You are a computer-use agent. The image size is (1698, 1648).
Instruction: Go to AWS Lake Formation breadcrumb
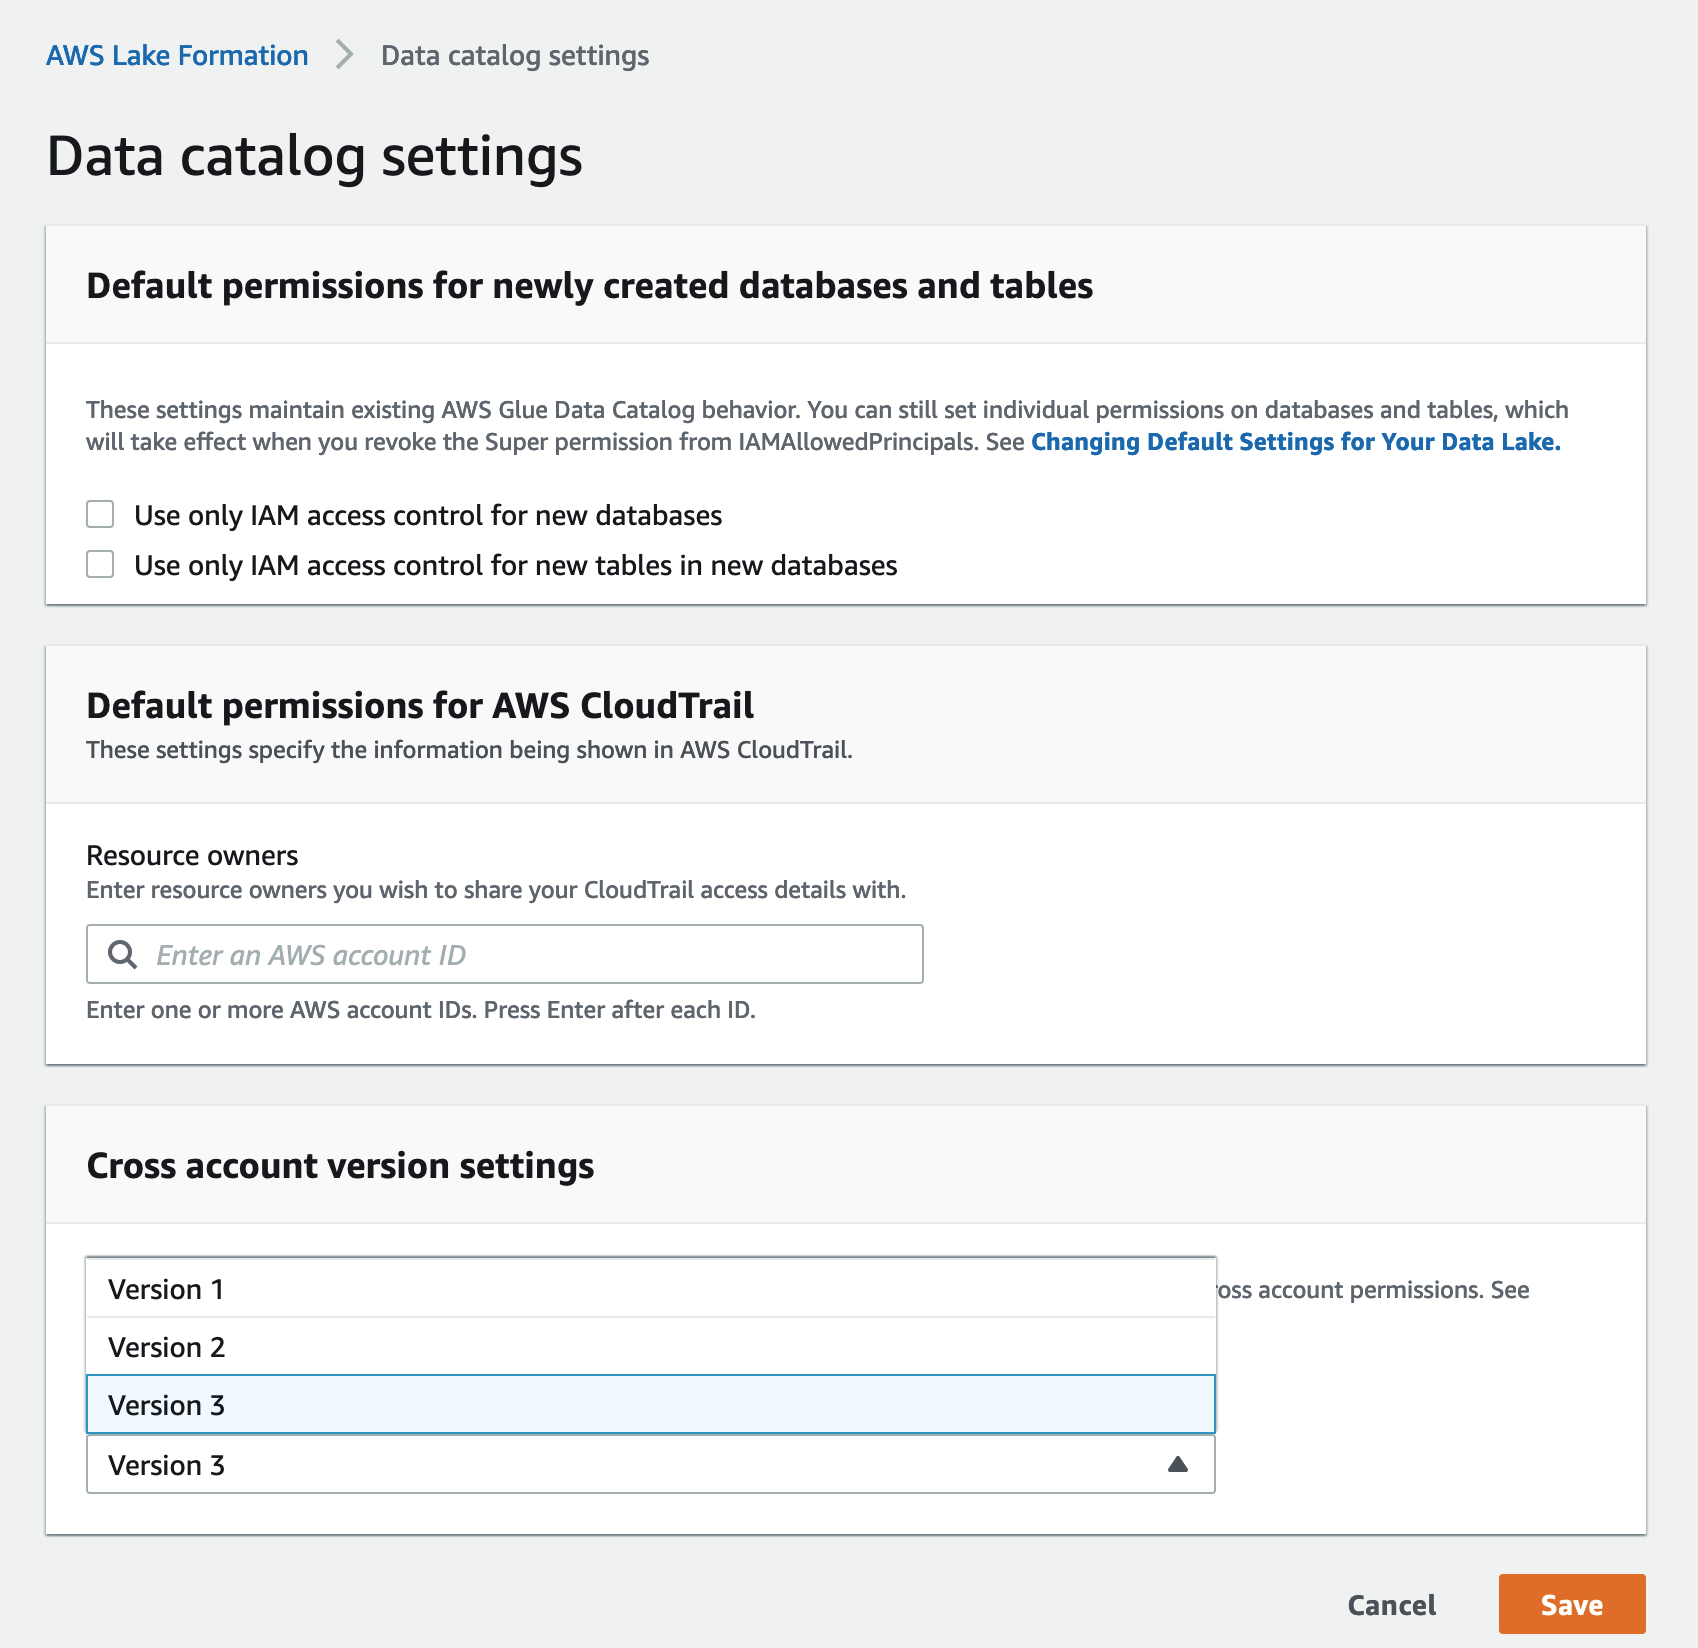click(x=177, y=55)
